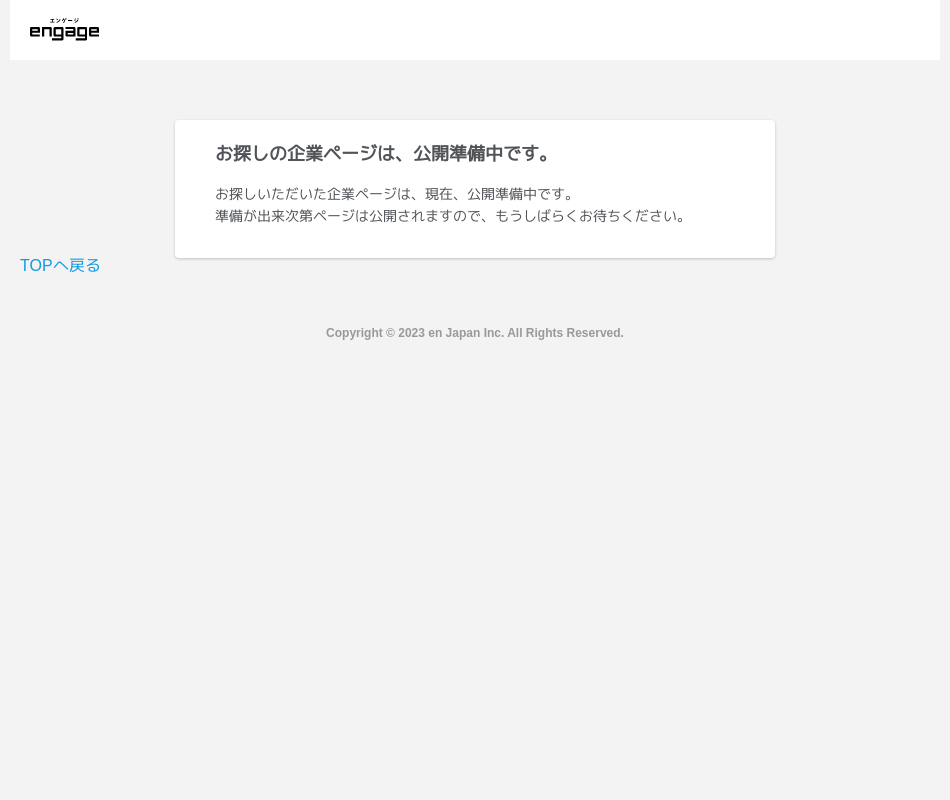Click the engage logo in the header
Viewport: 950px width, 800px height.
(64, 32)
